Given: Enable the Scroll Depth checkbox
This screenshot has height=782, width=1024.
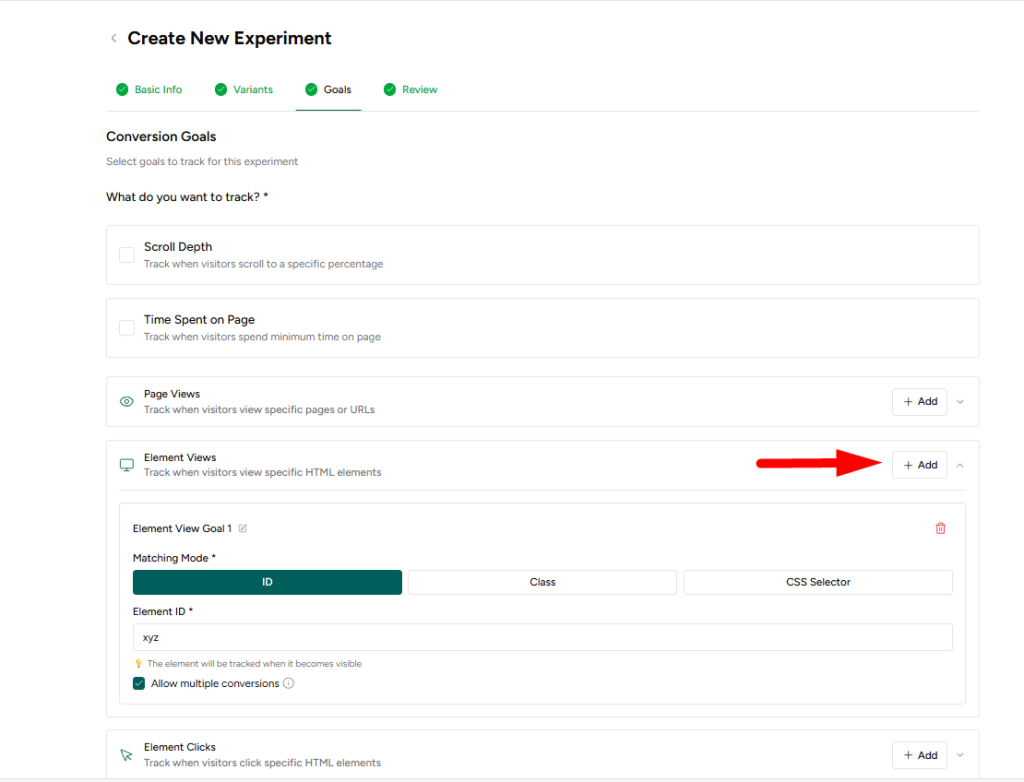Looking at the screenshot, I should tap(127, 255).
